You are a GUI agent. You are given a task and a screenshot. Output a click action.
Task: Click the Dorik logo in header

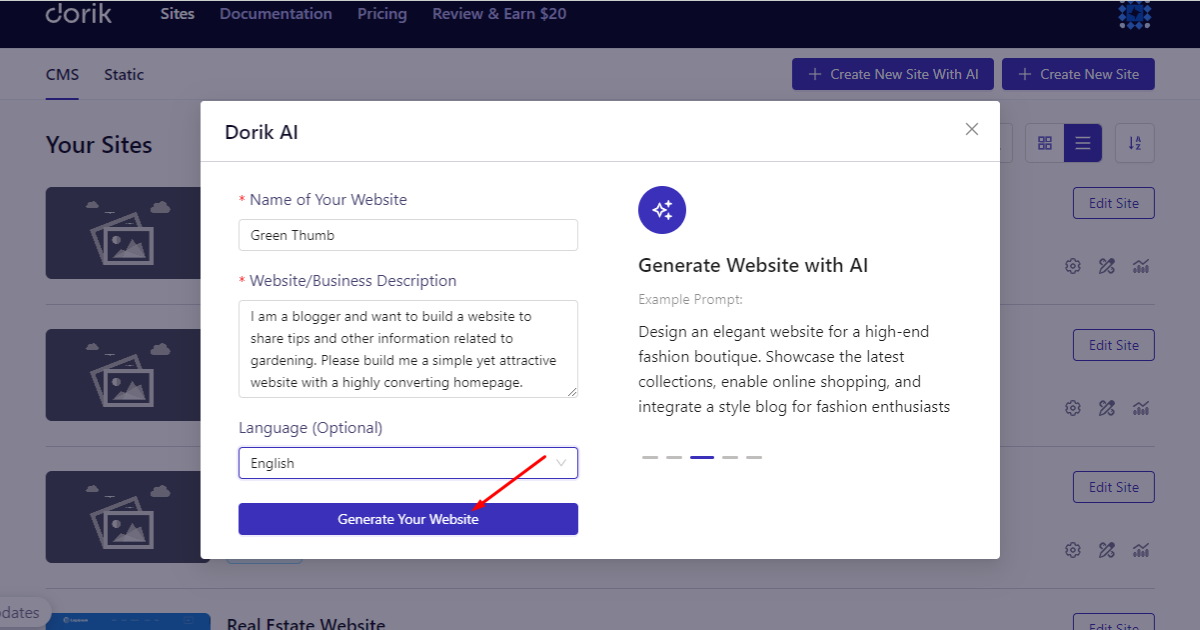pos(79,14)
